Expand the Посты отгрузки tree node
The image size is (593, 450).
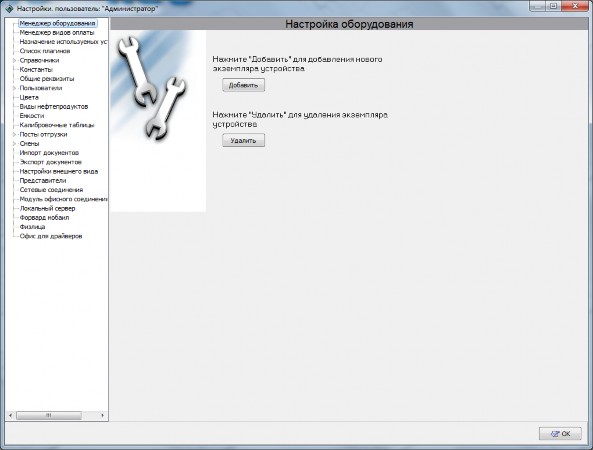pyautogui.click(x=14, y=134)
